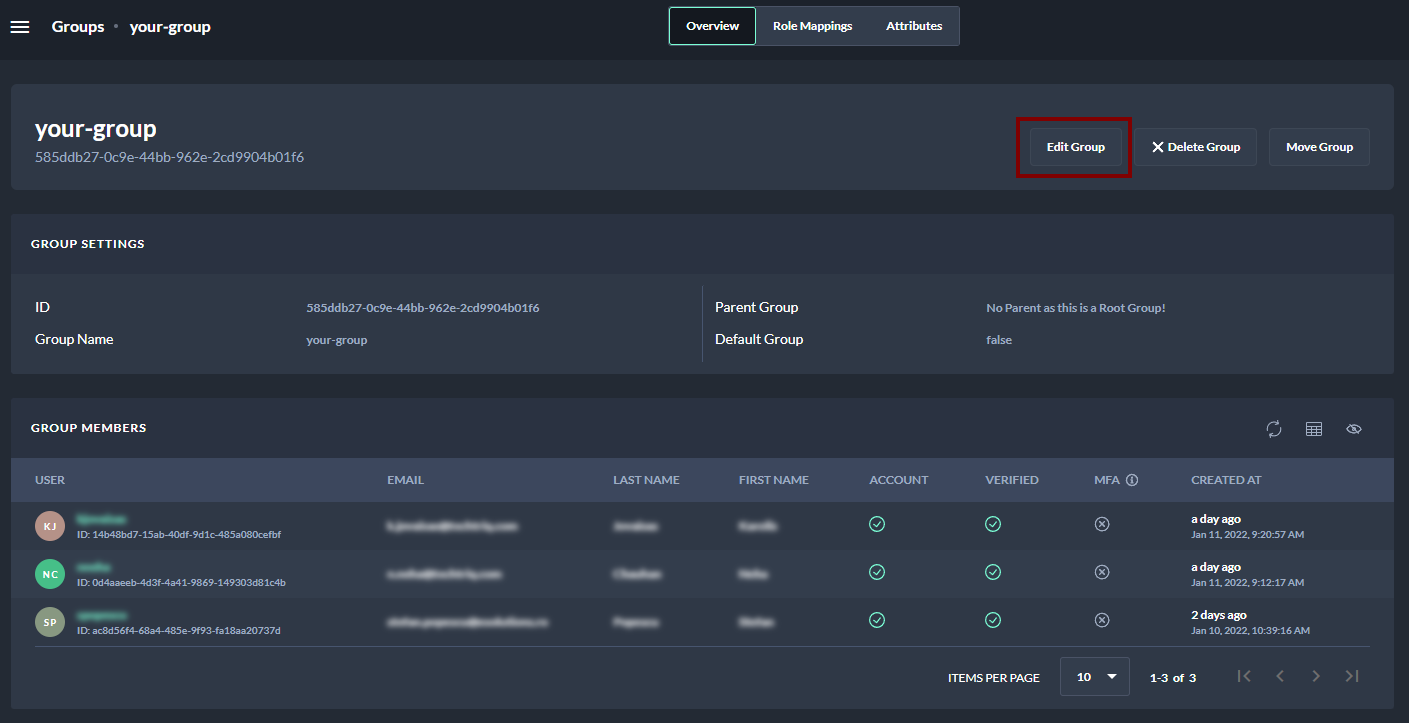Viewport: 1409px width, 723px height.
Task: Switch to the Attributes tab
Action: point(914,26)
